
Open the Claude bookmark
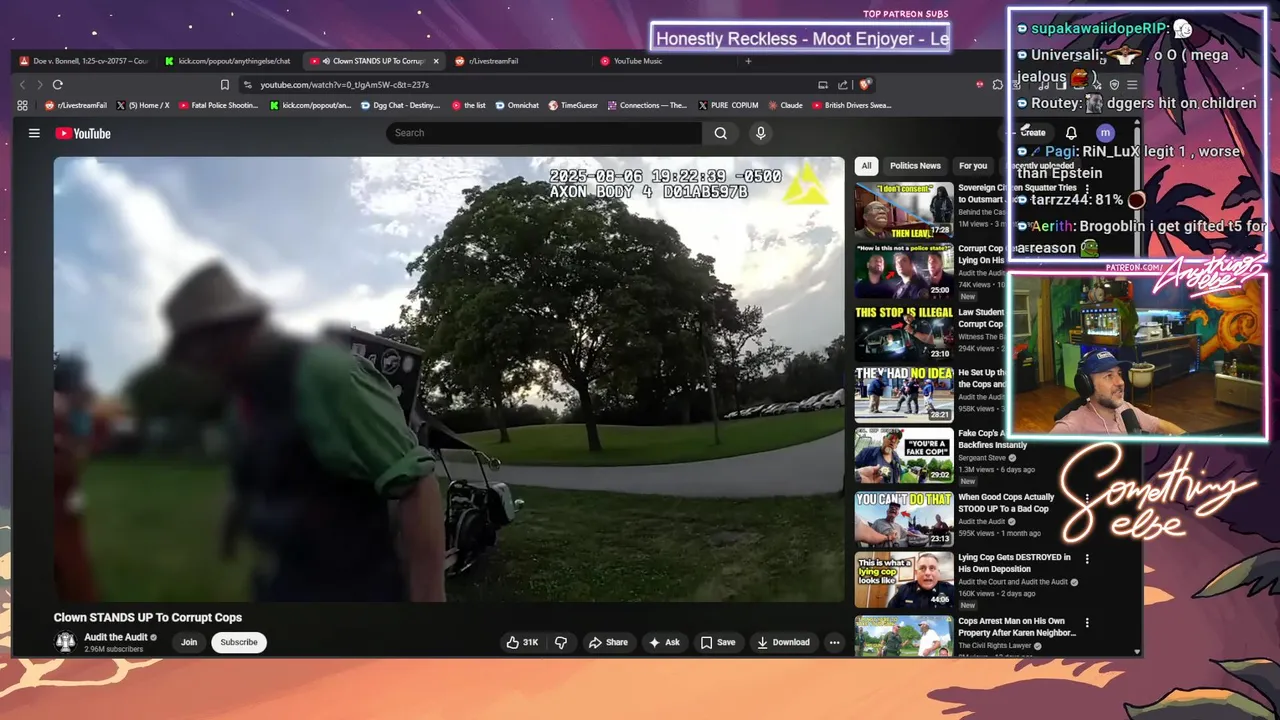784,105
